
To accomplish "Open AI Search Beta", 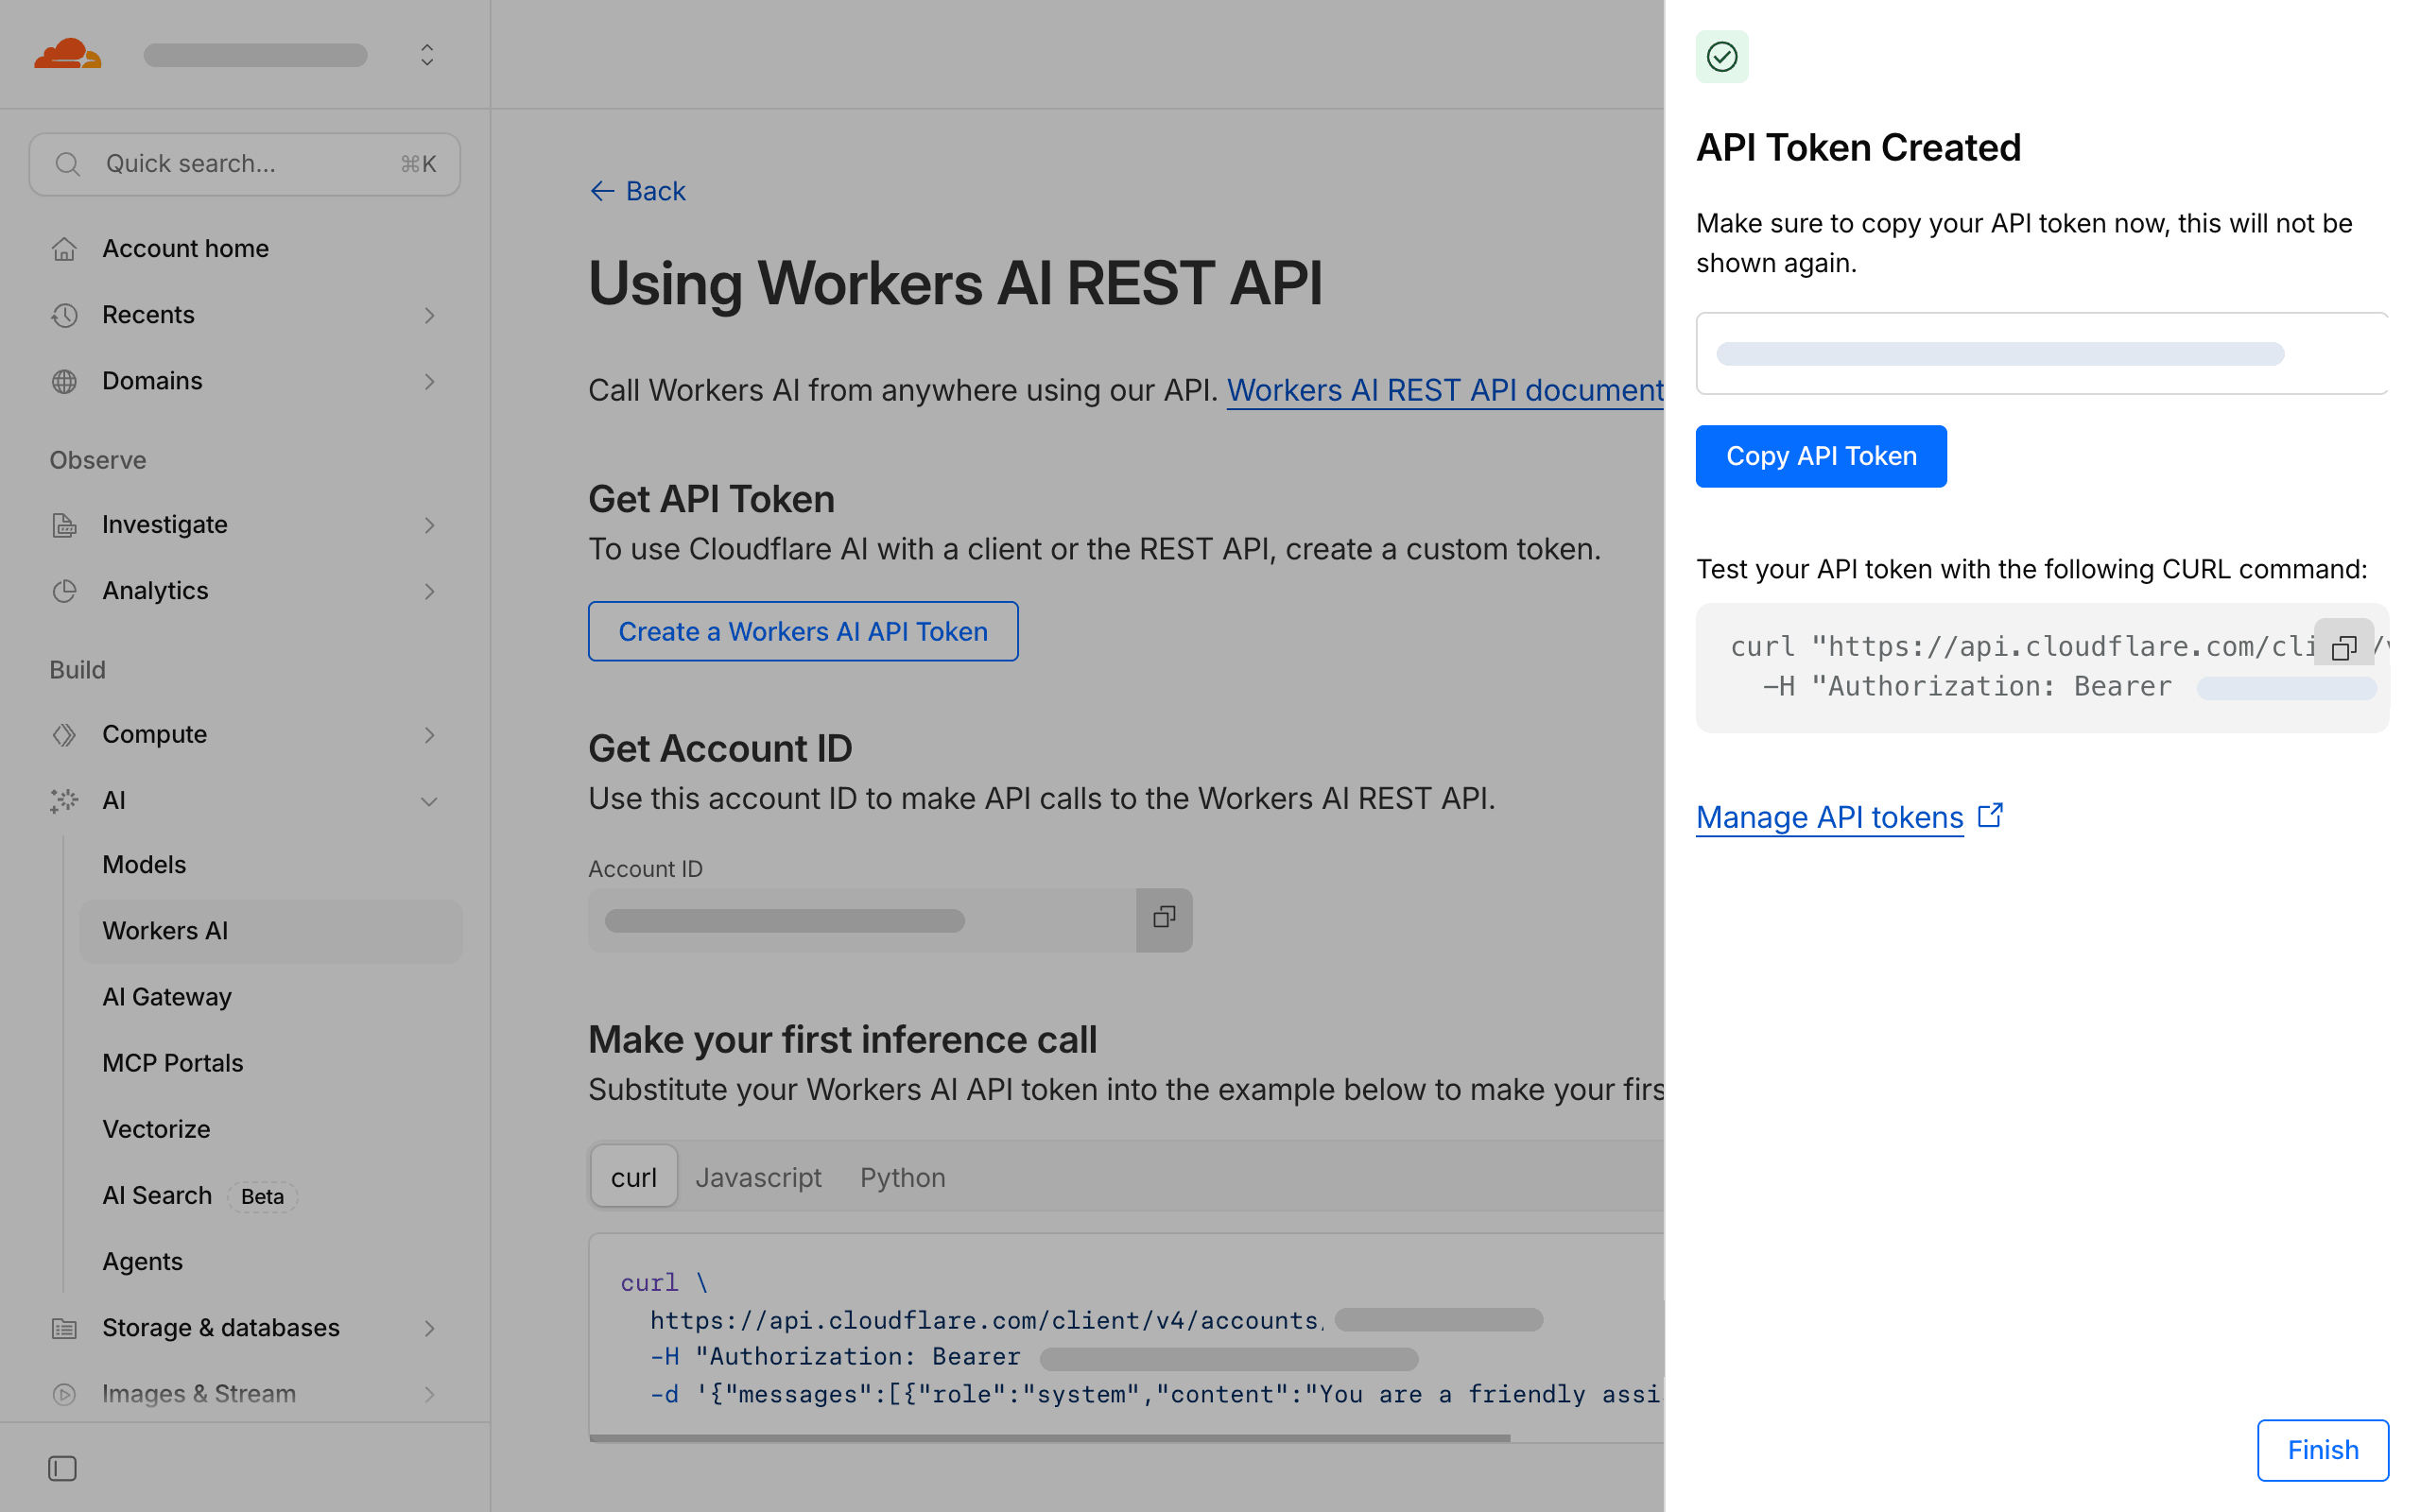I will [x=157, y=1195].
